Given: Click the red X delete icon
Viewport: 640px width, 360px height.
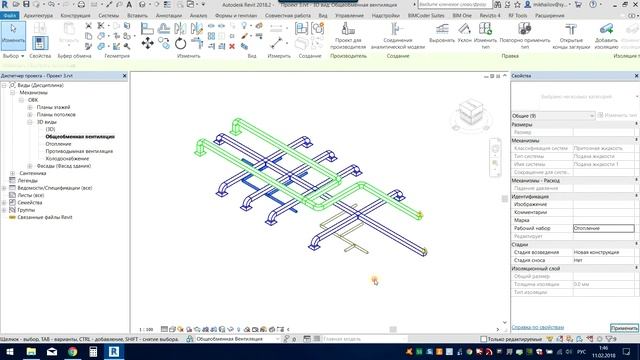Looking at the screenshot, I should 232,47.
